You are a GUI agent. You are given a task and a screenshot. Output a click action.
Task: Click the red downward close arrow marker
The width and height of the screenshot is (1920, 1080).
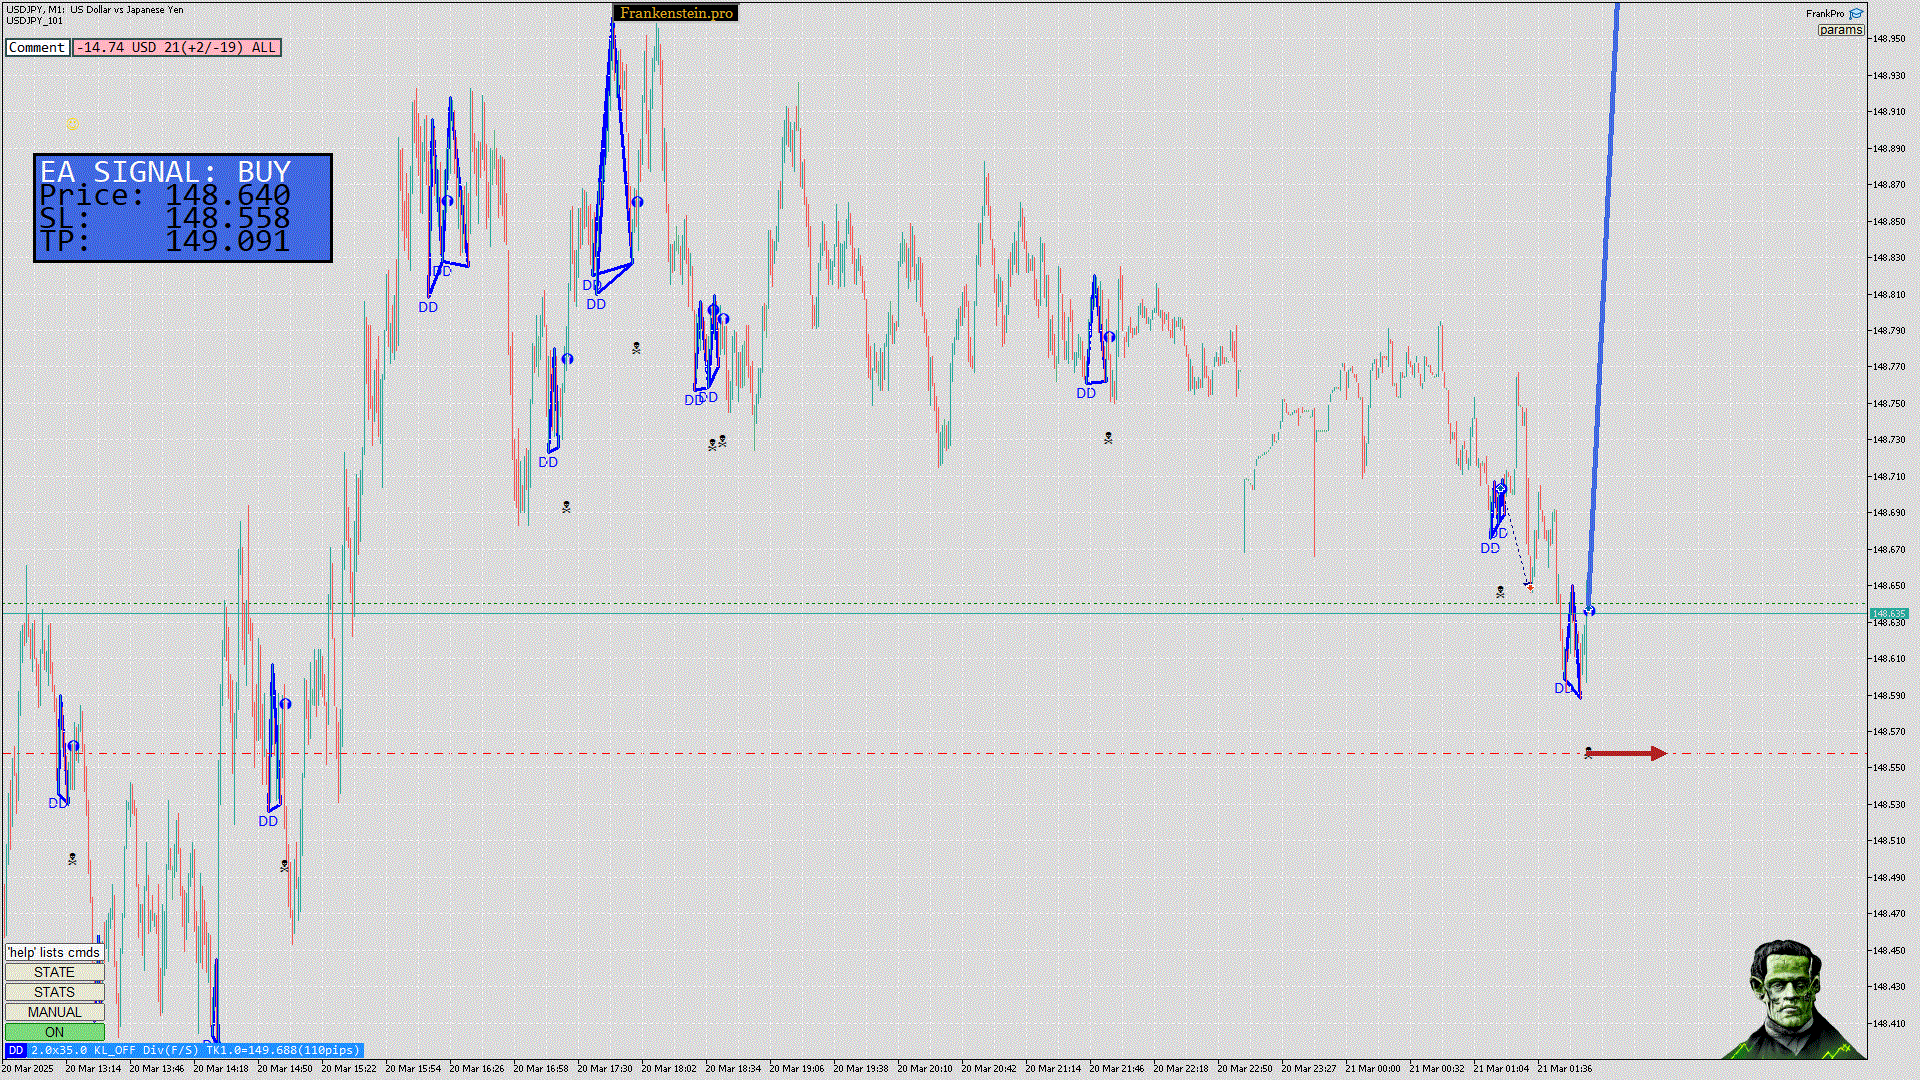coord(1529,587)
